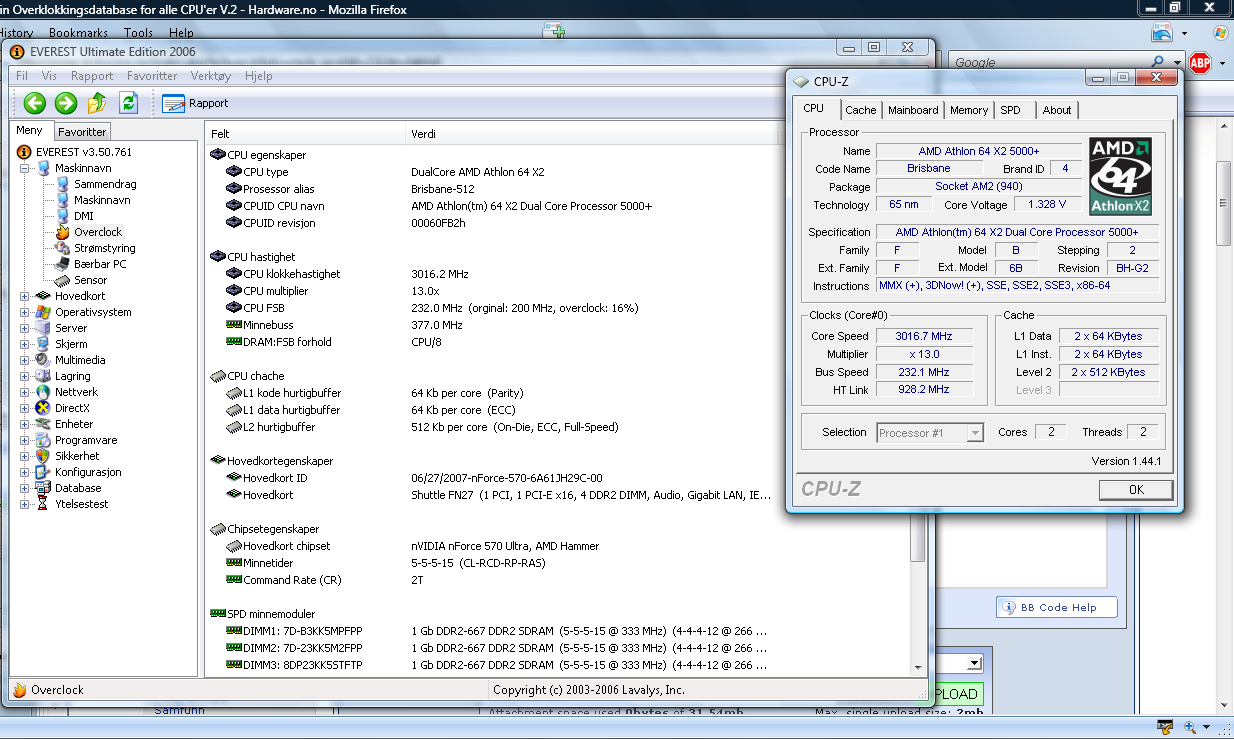The height and width of the screenshot is (739, 1234).
Task: Expand the Multimedia tree node
Action: [x=25, y=360]
